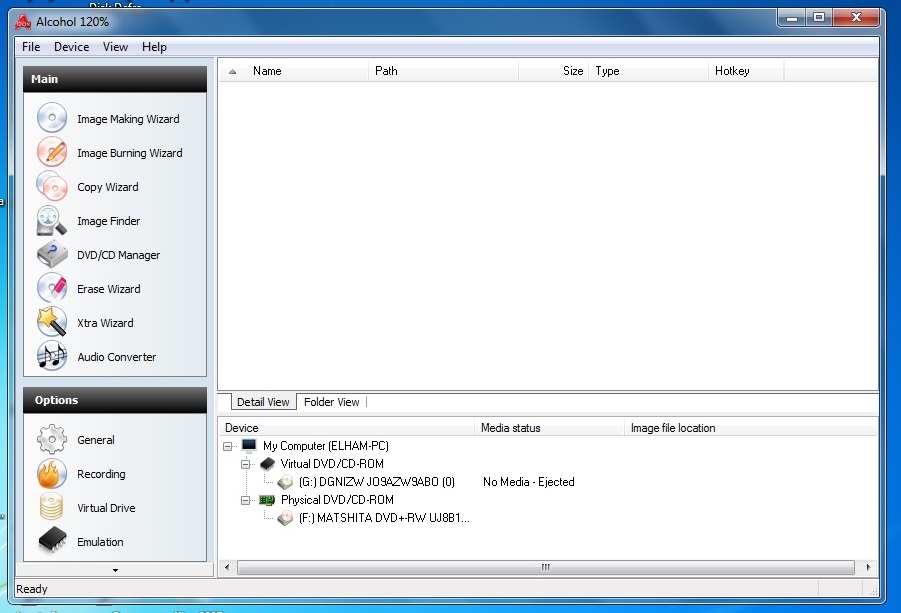
Task: Select the Virtual DVD/CD-ROM tree item
Action: 332,464
